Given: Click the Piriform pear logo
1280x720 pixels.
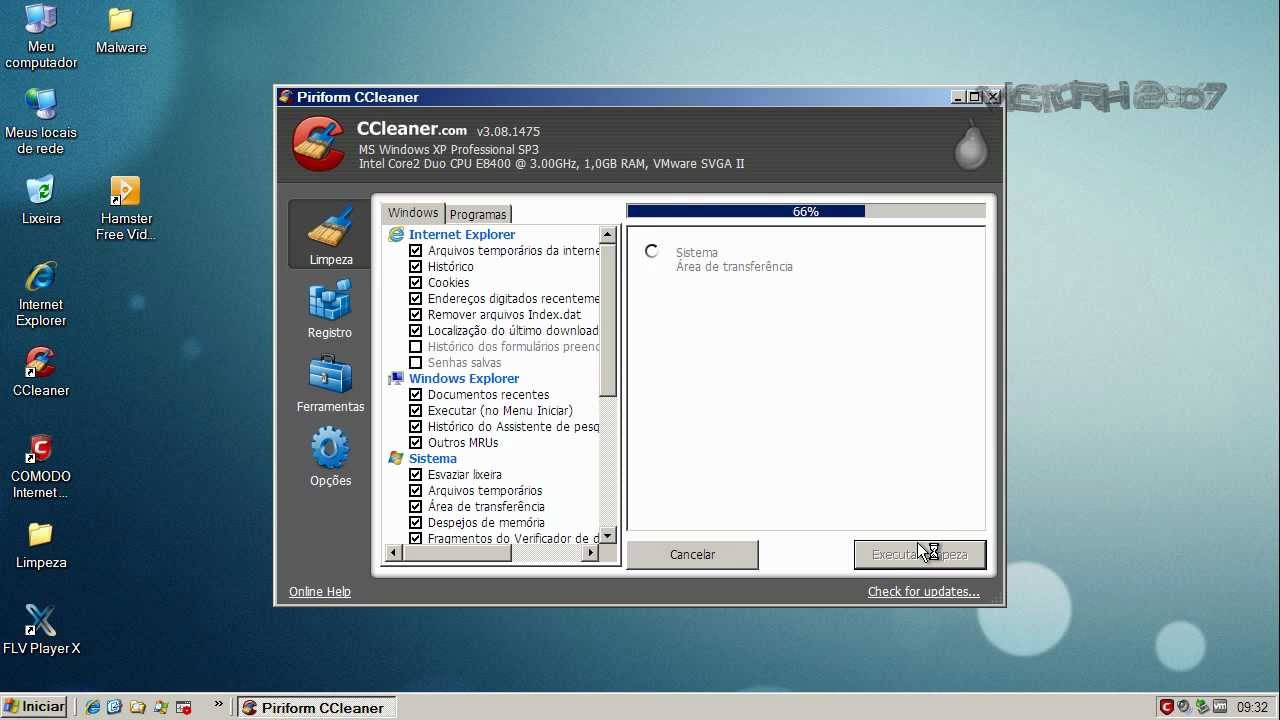Looking at the screenshot, I should click(970, 144).
